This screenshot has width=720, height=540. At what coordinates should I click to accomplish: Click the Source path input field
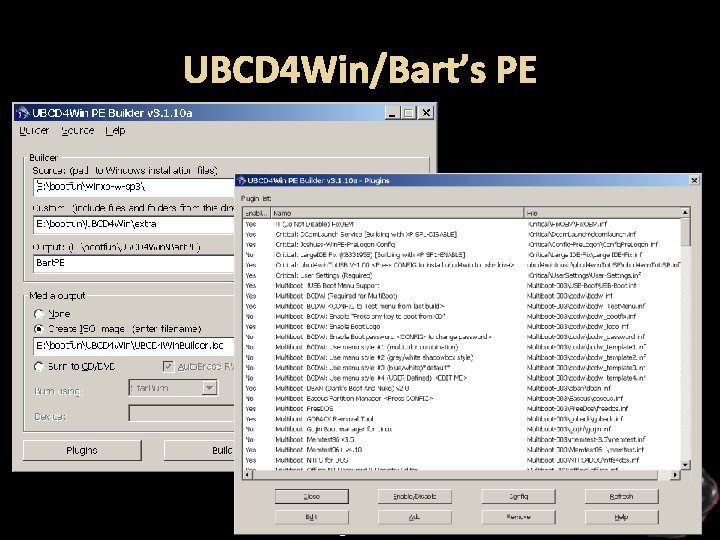[134, 187]
